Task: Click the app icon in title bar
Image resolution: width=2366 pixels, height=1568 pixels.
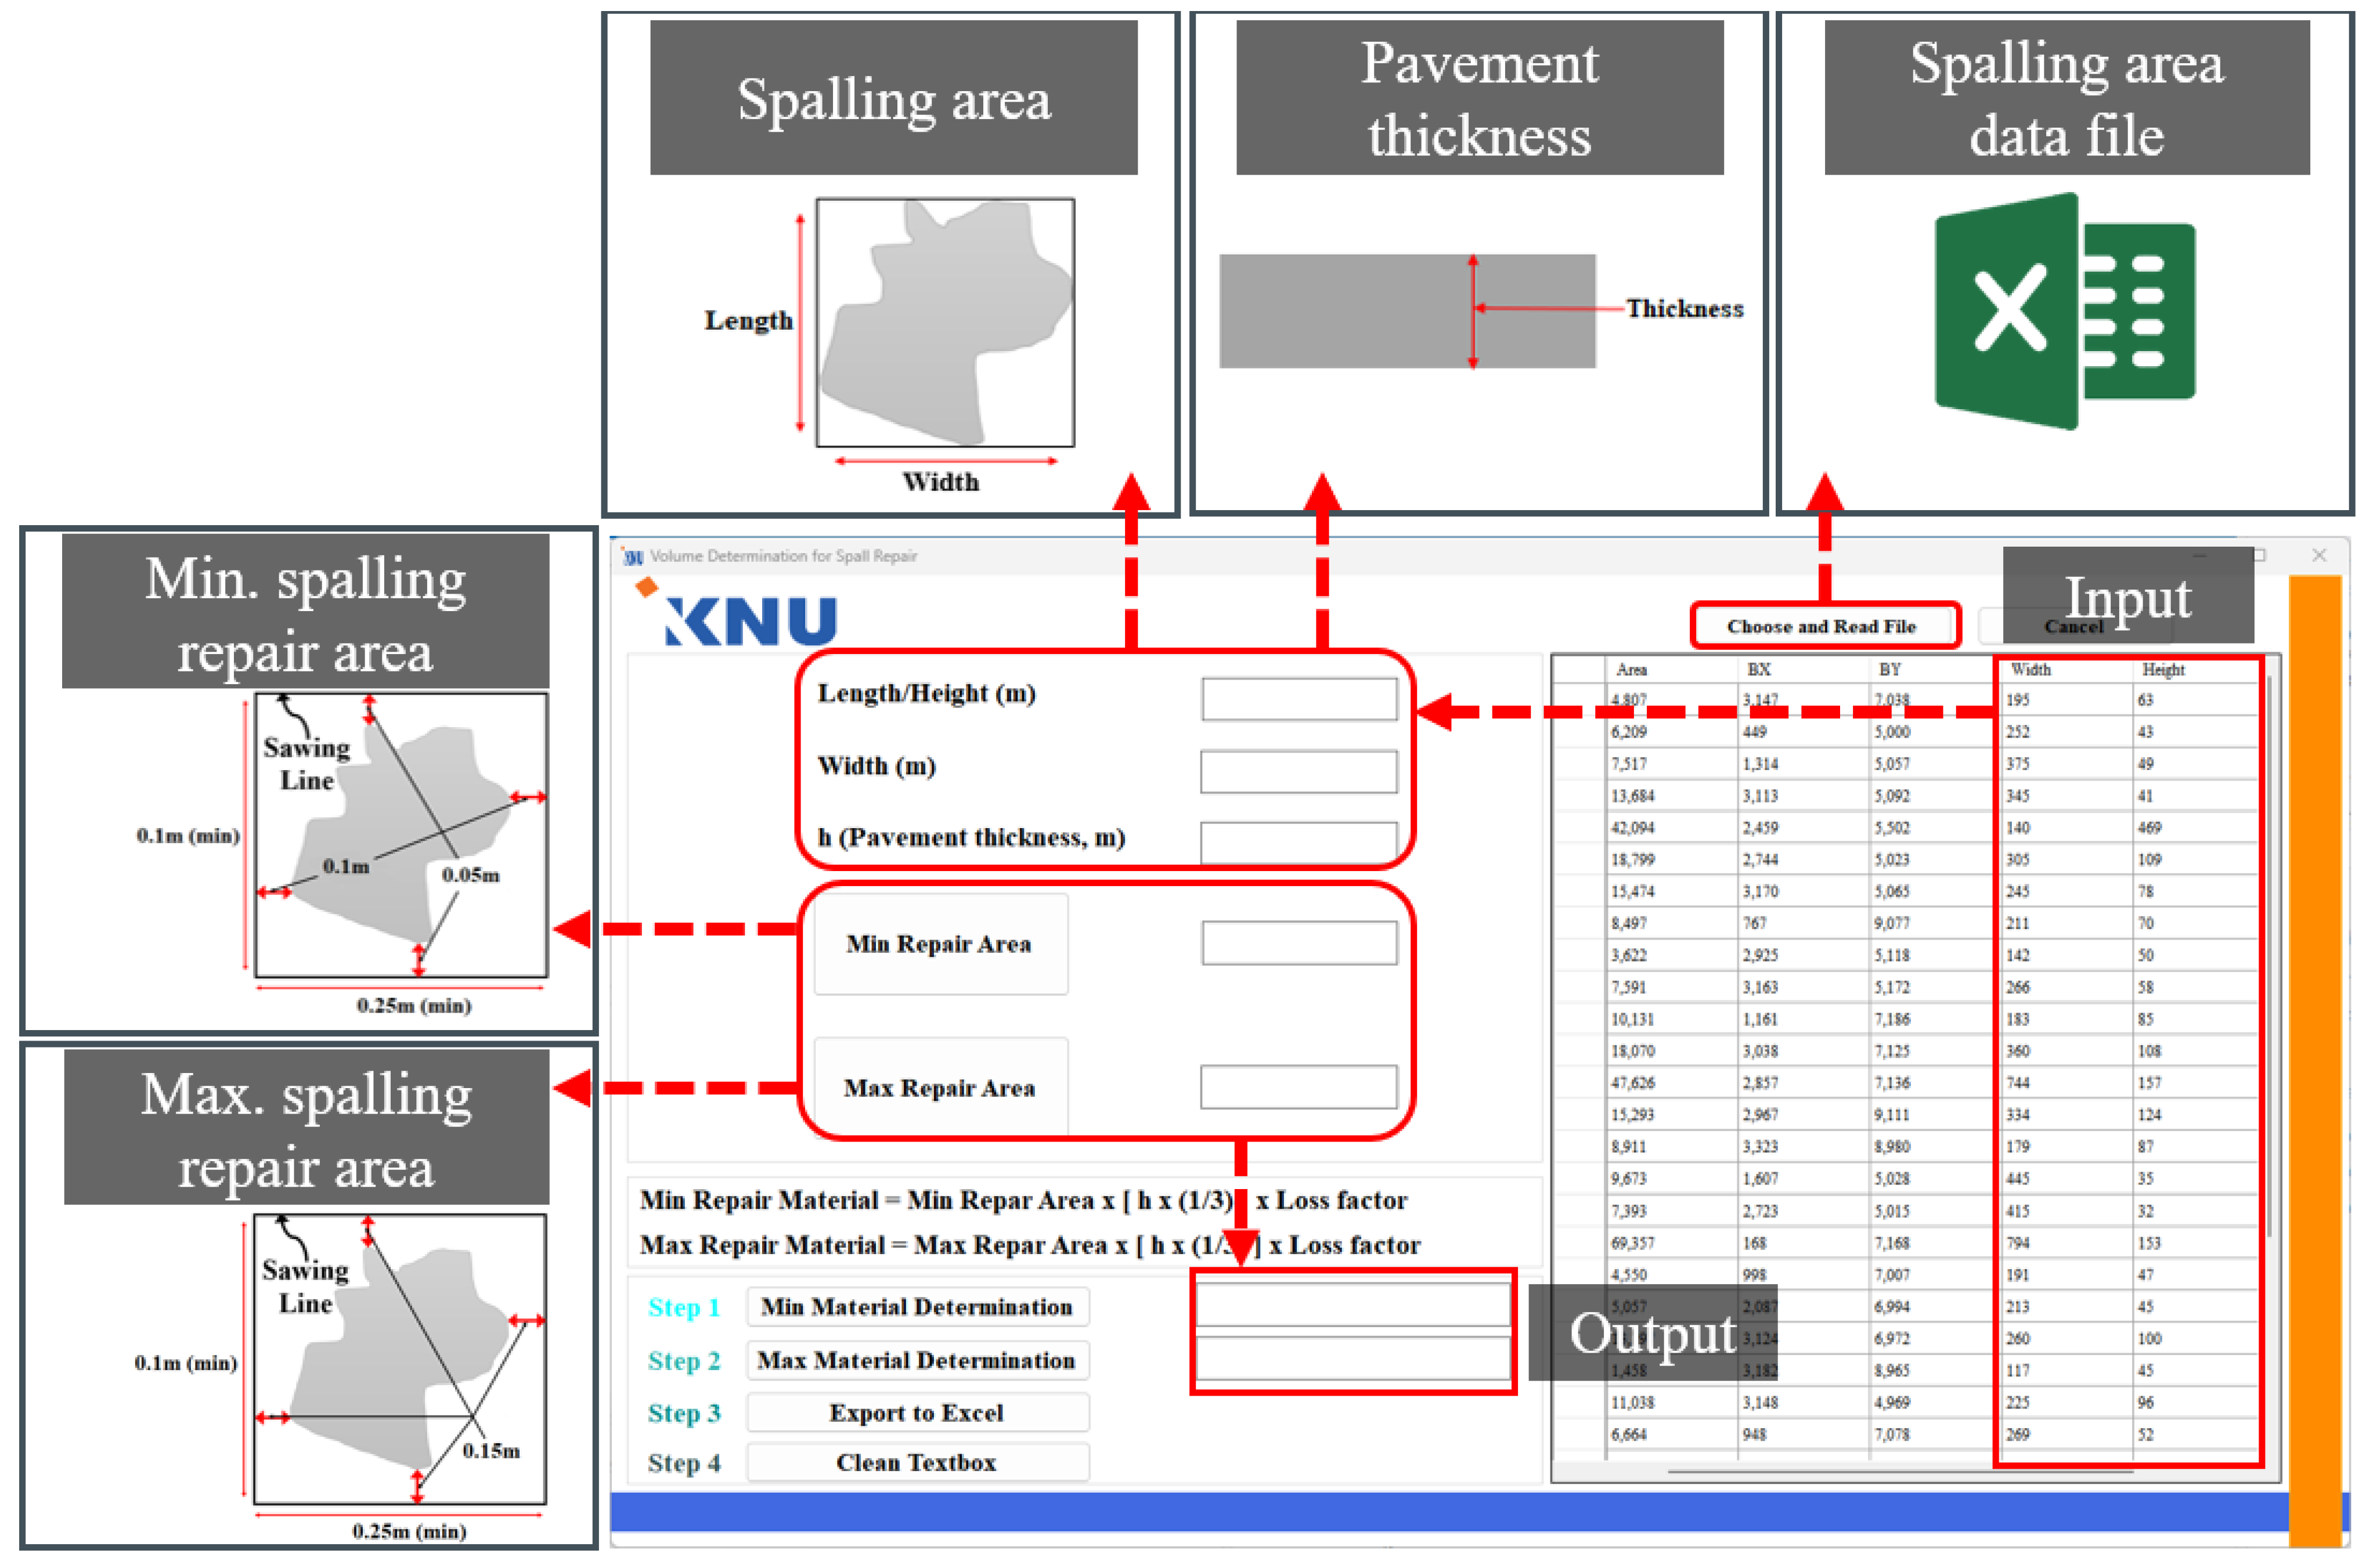Action: point(633,556)
